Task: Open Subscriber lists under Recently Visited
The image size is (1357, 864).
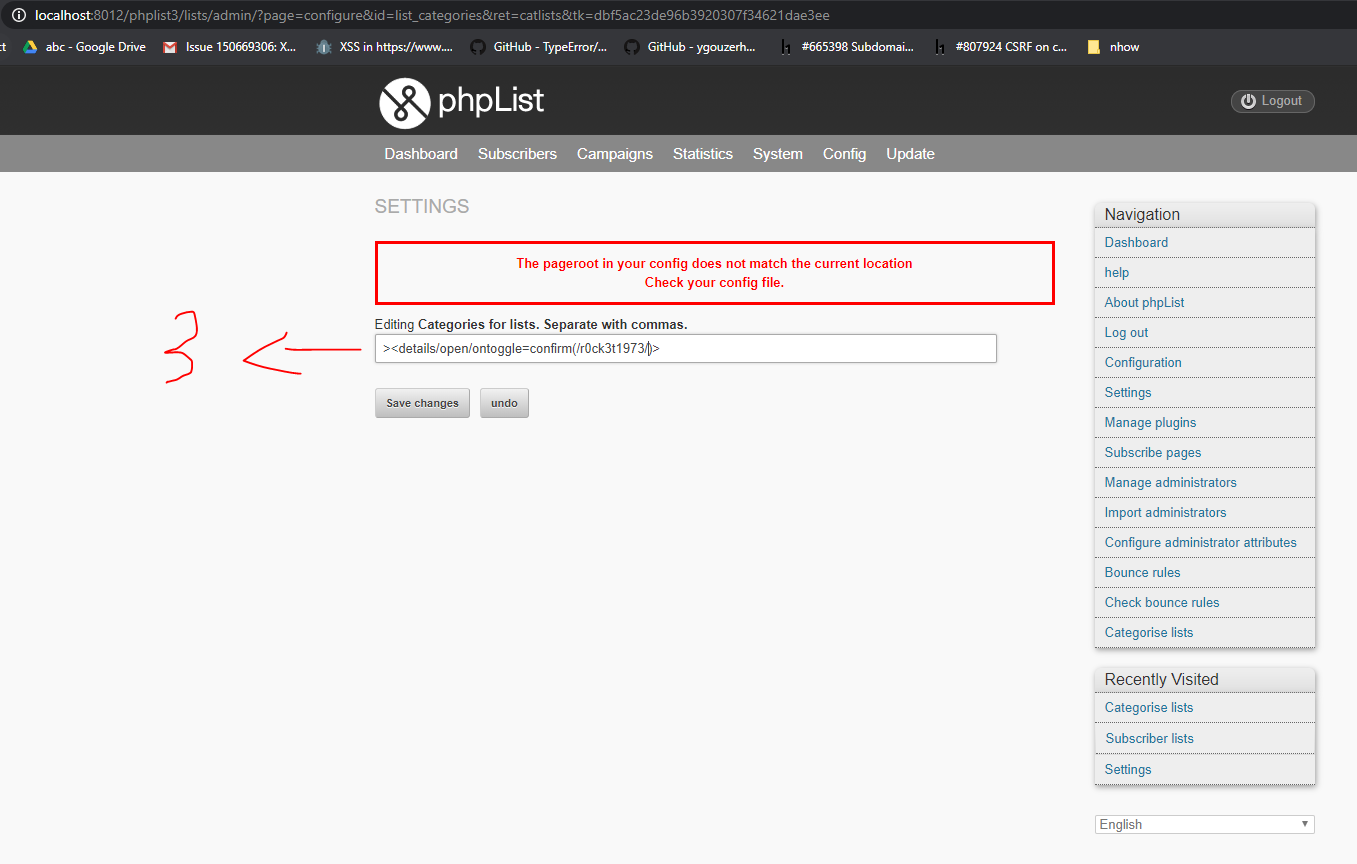Action: coord(1149,738)
